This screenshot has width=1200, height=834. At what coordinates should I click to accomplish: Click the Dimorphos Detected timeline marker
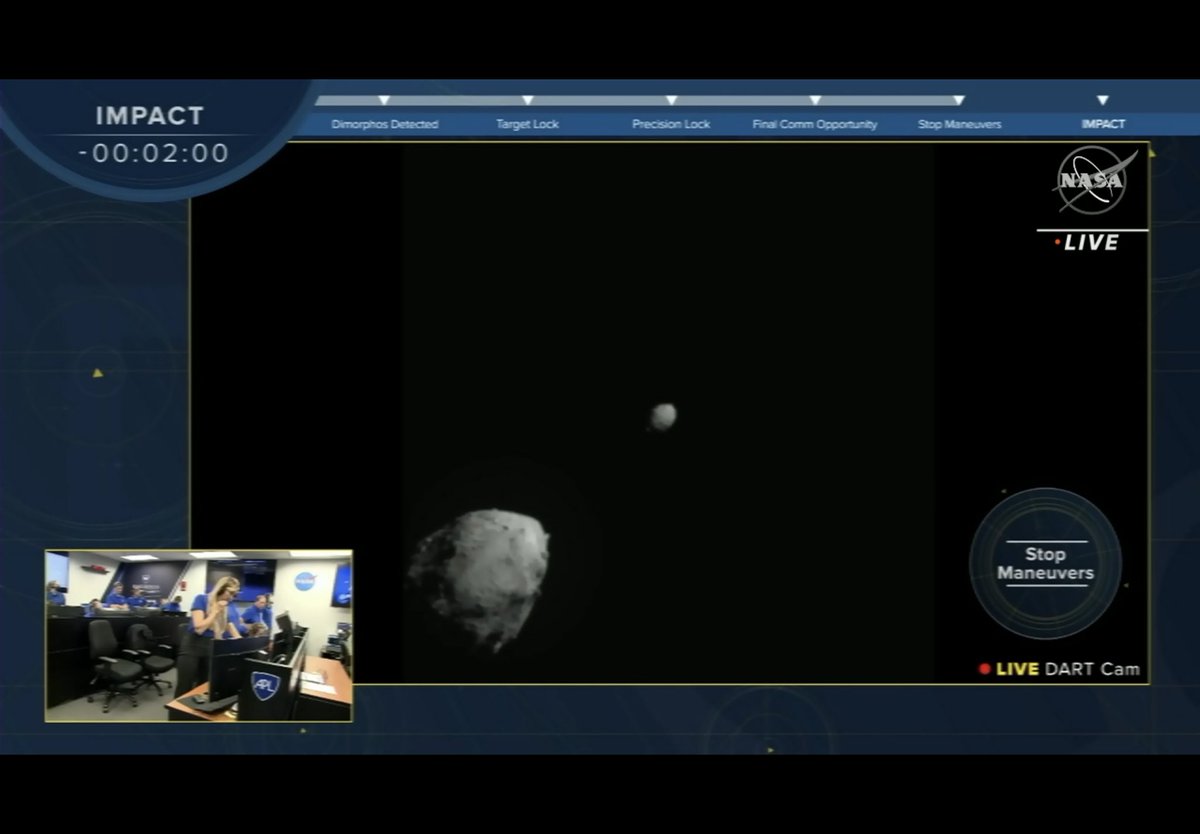(384, 100)
